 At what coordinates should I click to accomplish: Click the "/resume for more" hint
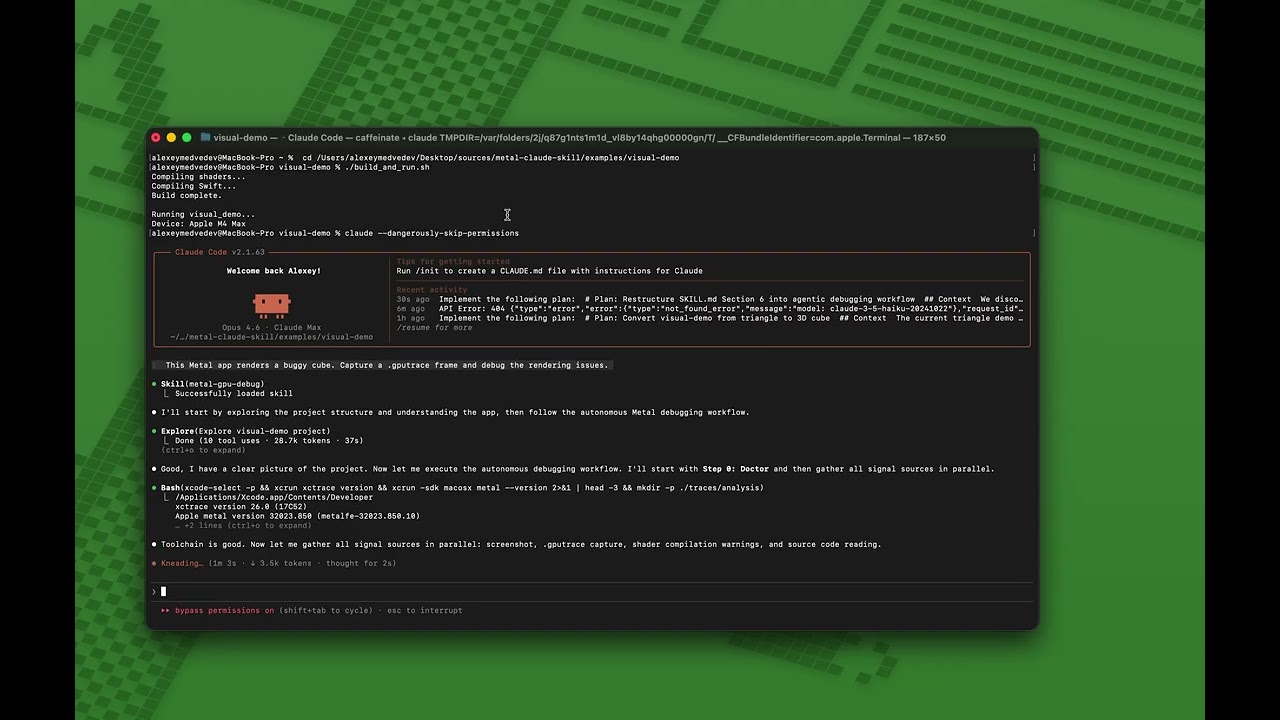pos(434,328)
